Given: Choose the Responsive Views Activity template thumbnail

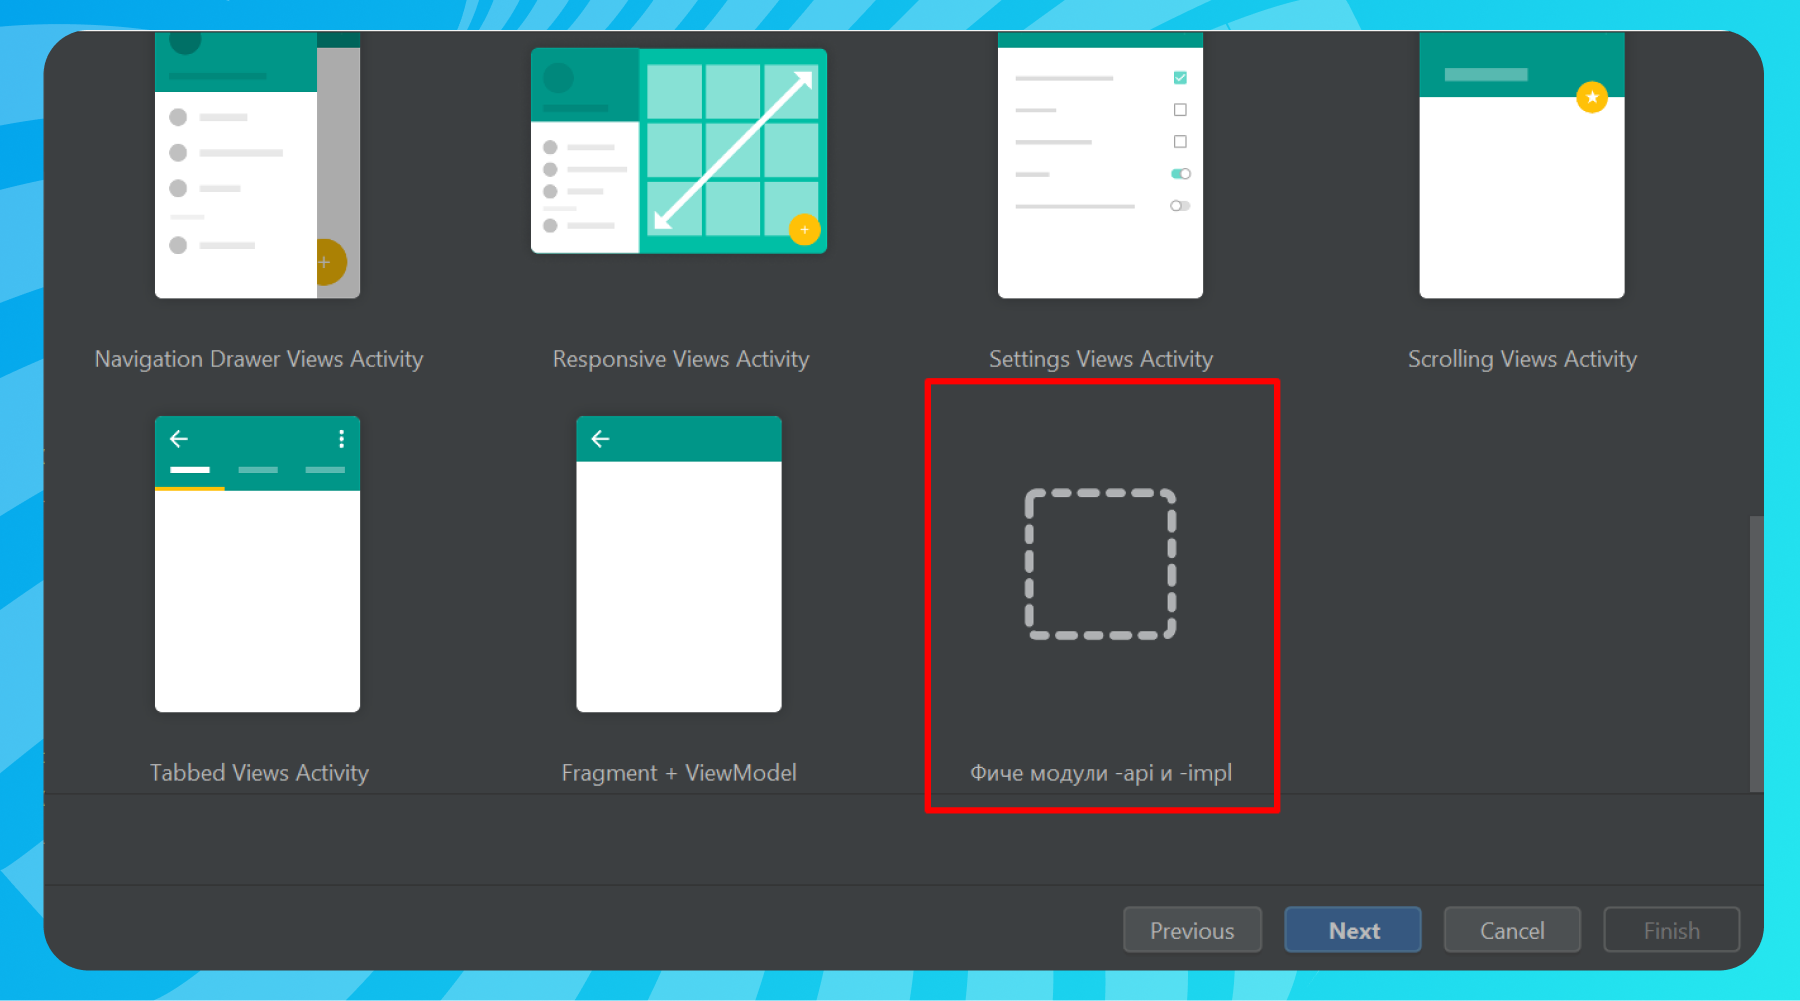Looking at the screenshot, I should click(x=679, y=151).
